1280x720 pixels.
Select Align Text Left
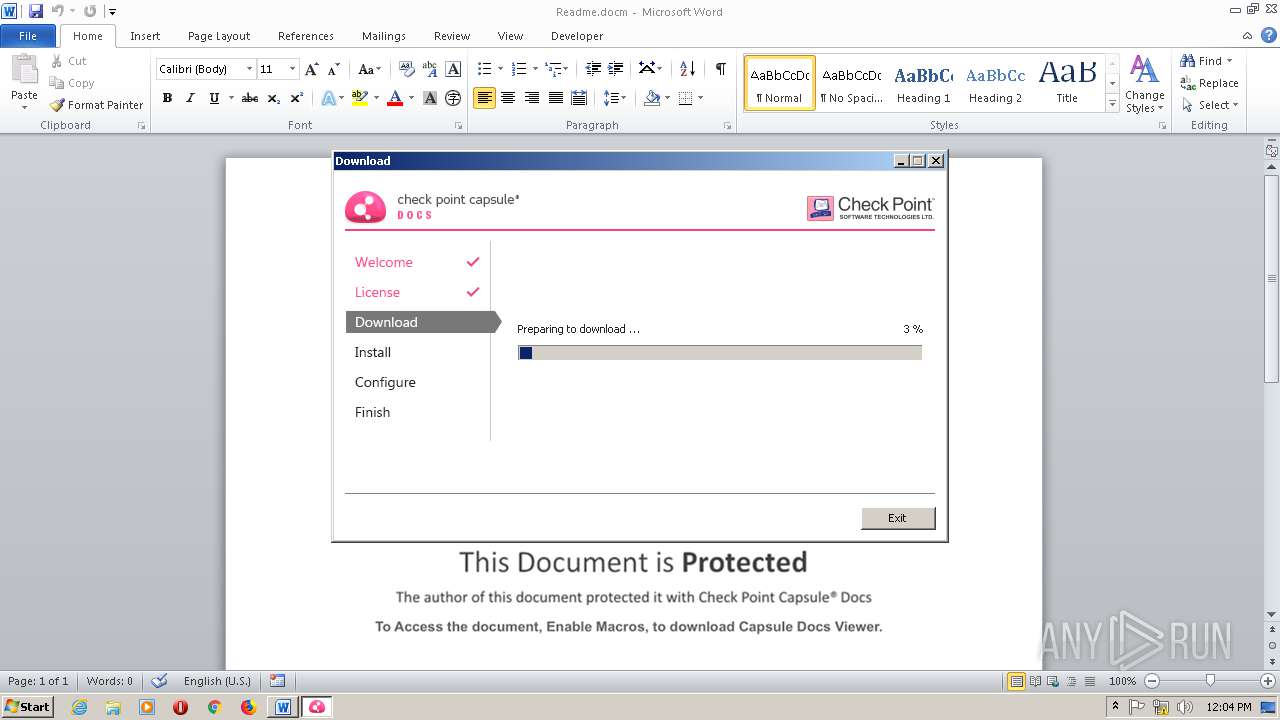(x=484, y=98)
